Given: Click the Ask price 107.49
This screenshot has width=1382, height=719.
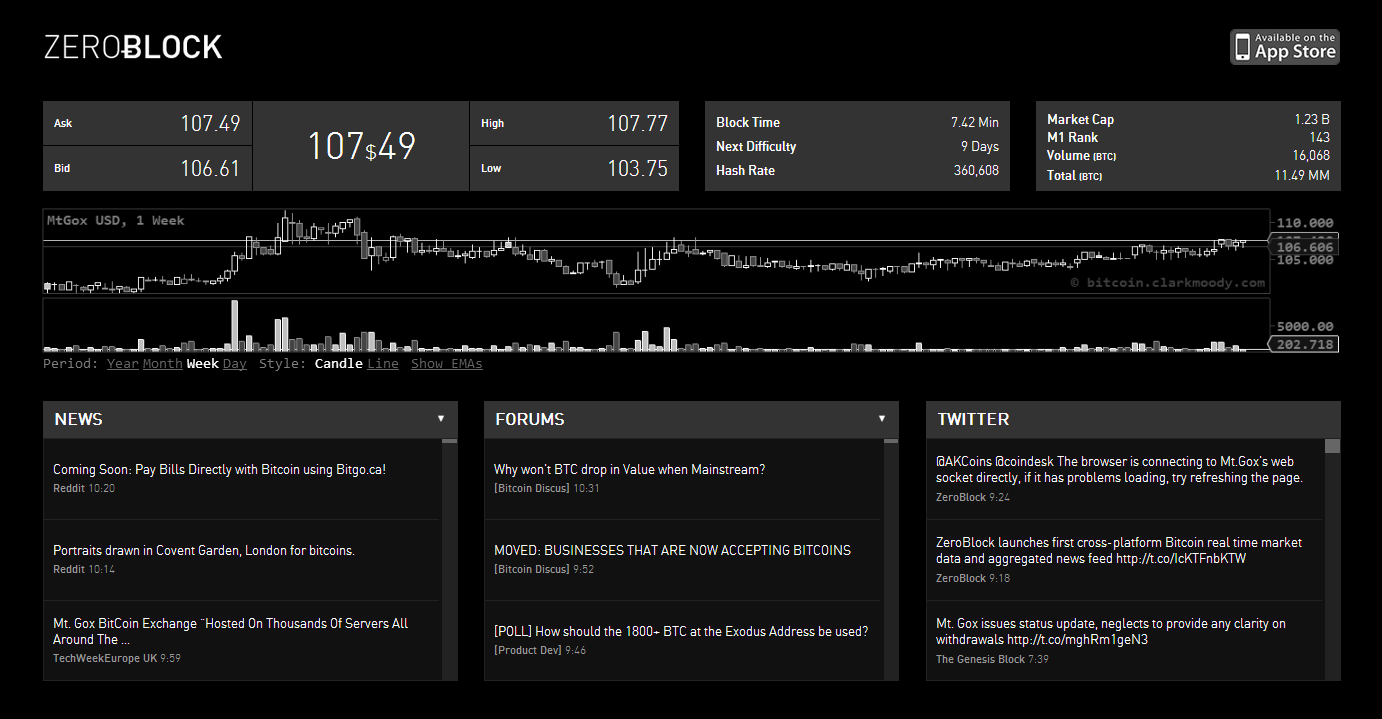Looking at the screenshot, I should point(210,124).
